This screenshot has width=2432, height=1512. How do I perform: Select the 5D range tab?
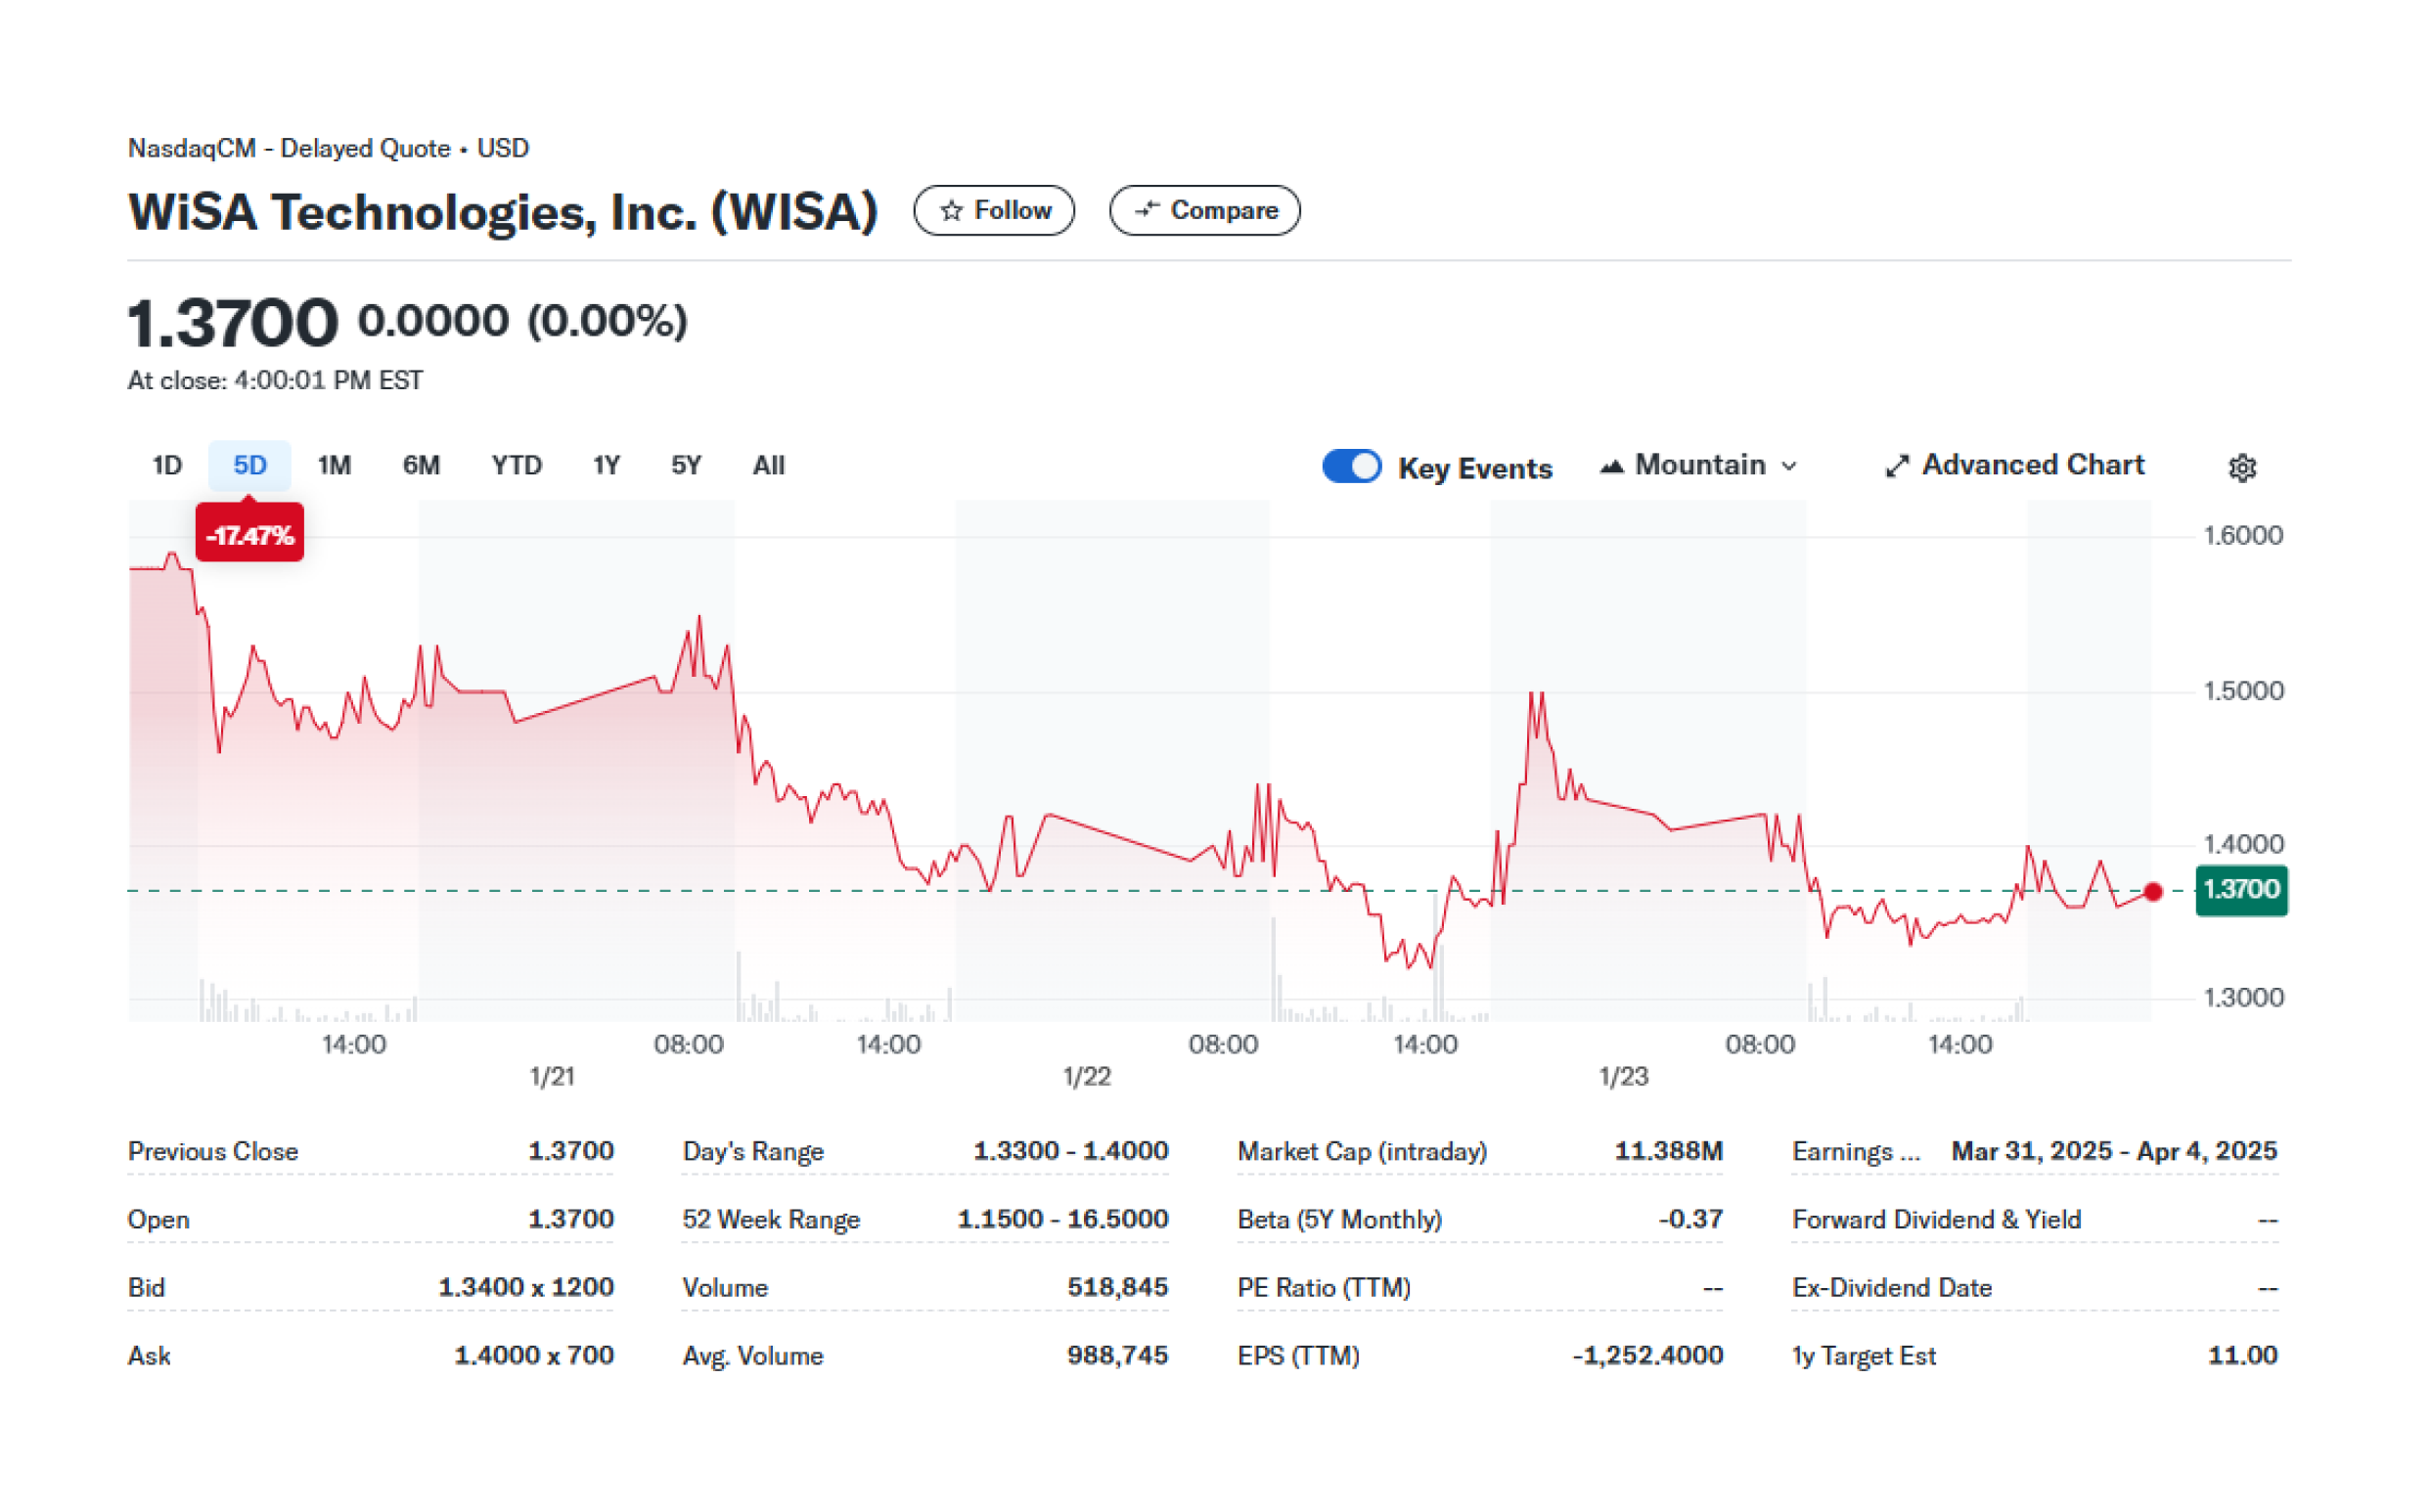(251, 467)
